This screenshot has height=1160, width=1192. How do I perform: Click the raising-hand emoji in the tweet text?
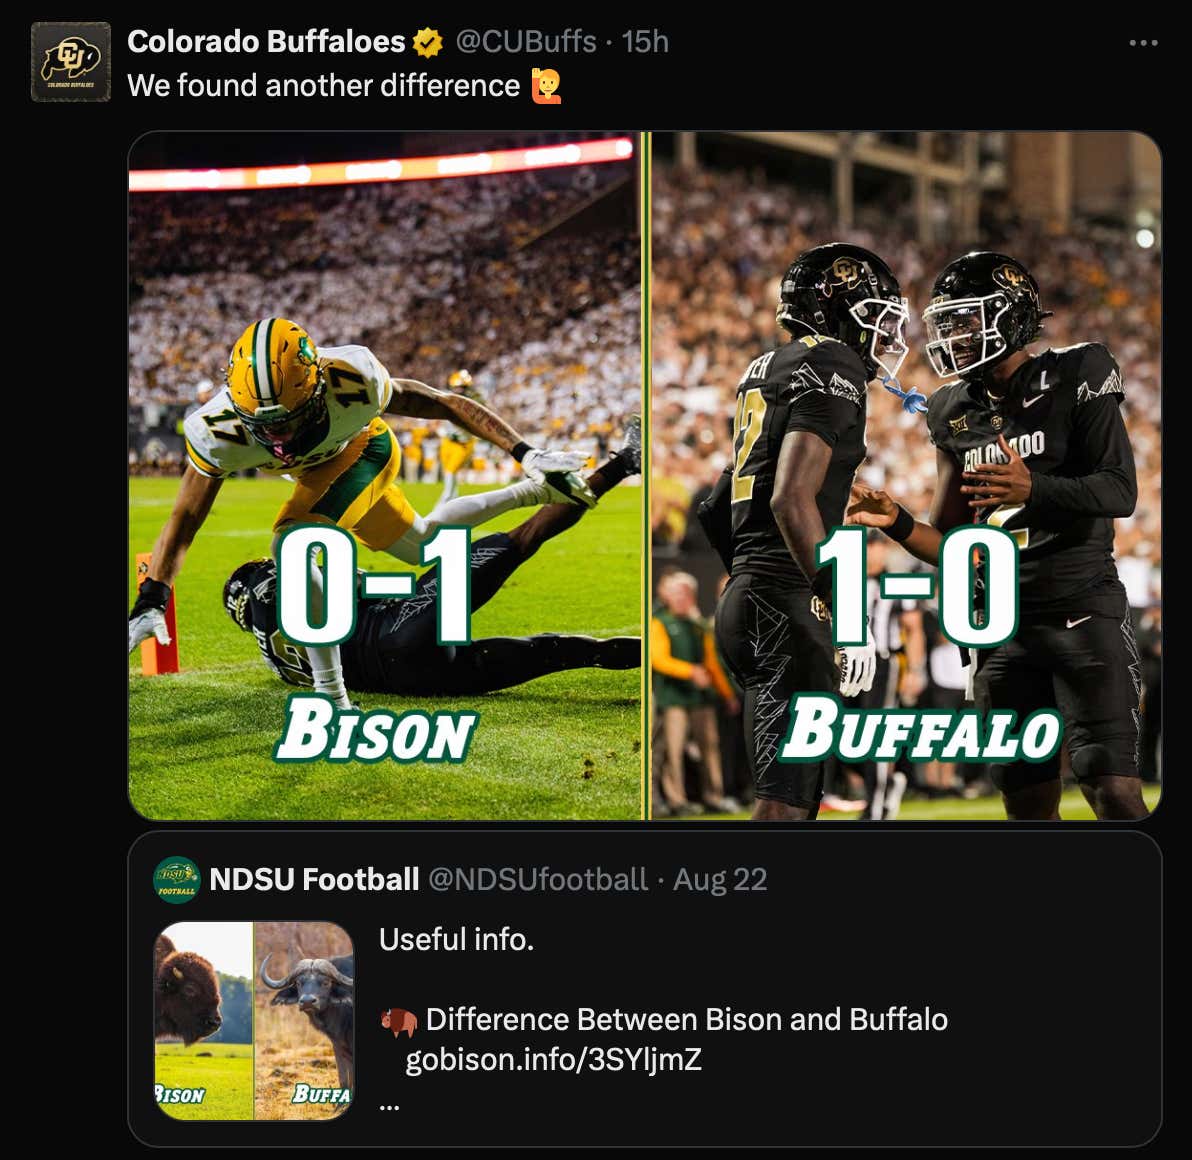click(546, 86)
